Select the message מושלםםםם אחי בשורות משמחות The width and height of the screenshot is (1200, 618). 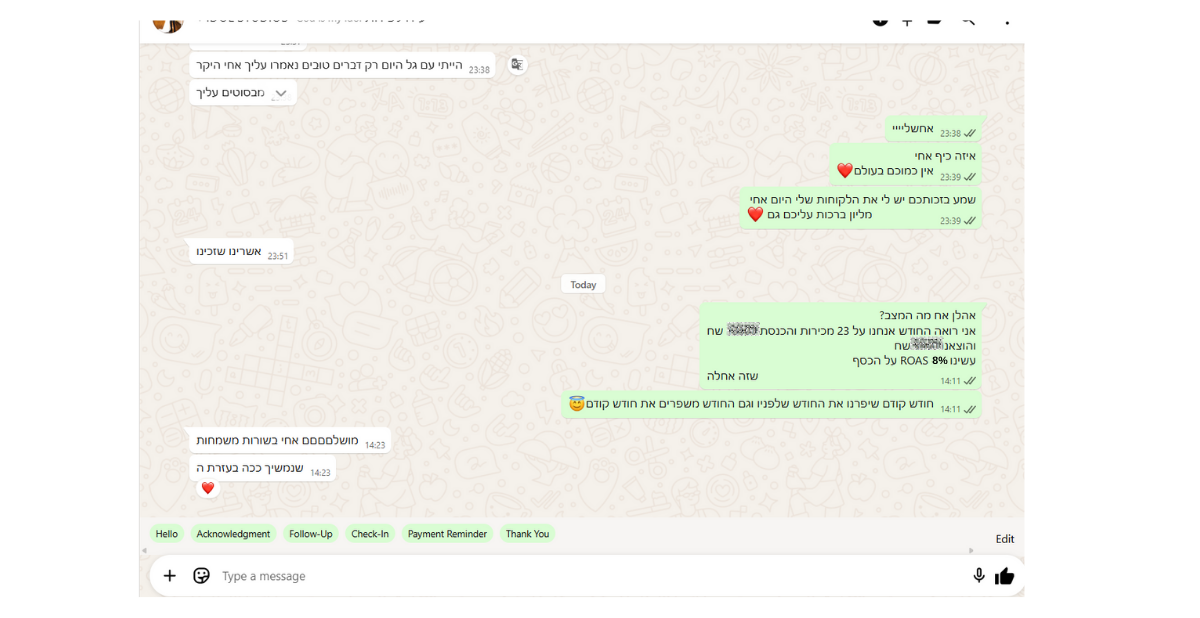tap(290, 441)
